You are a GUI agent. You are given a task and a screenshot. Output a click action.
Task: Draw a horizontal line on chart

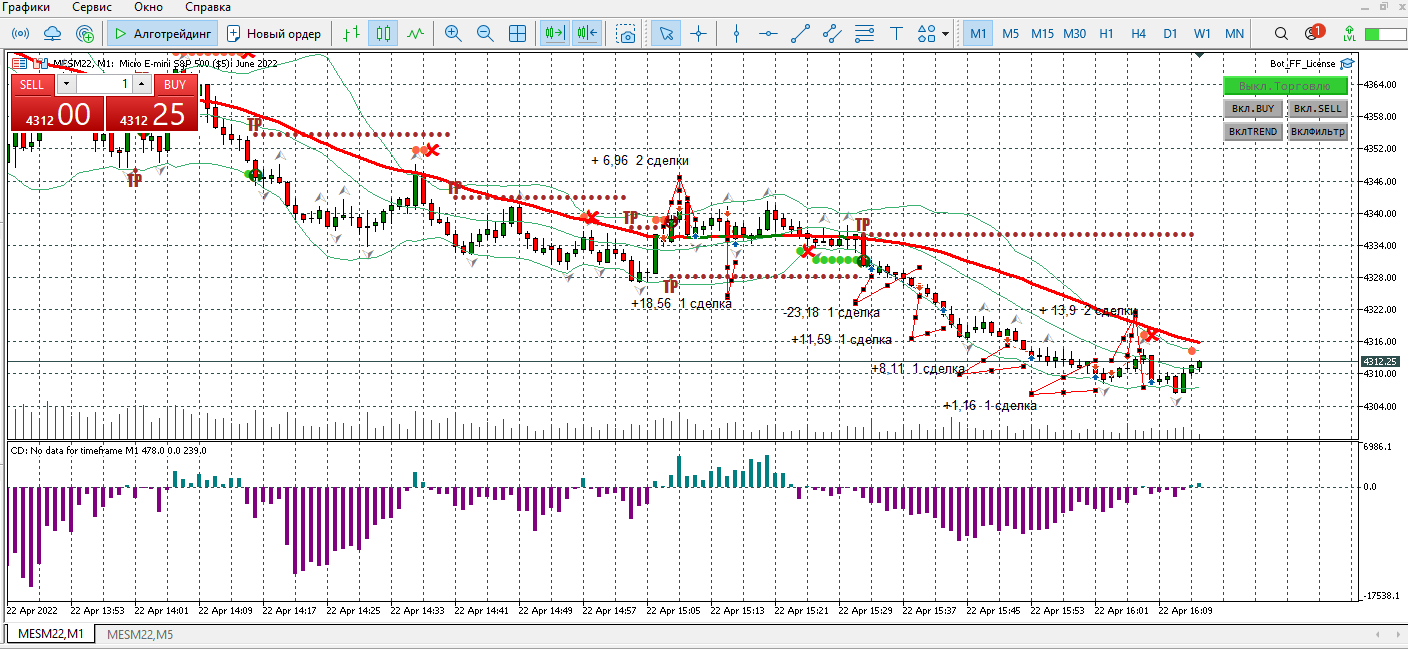[x=768, y=33]
